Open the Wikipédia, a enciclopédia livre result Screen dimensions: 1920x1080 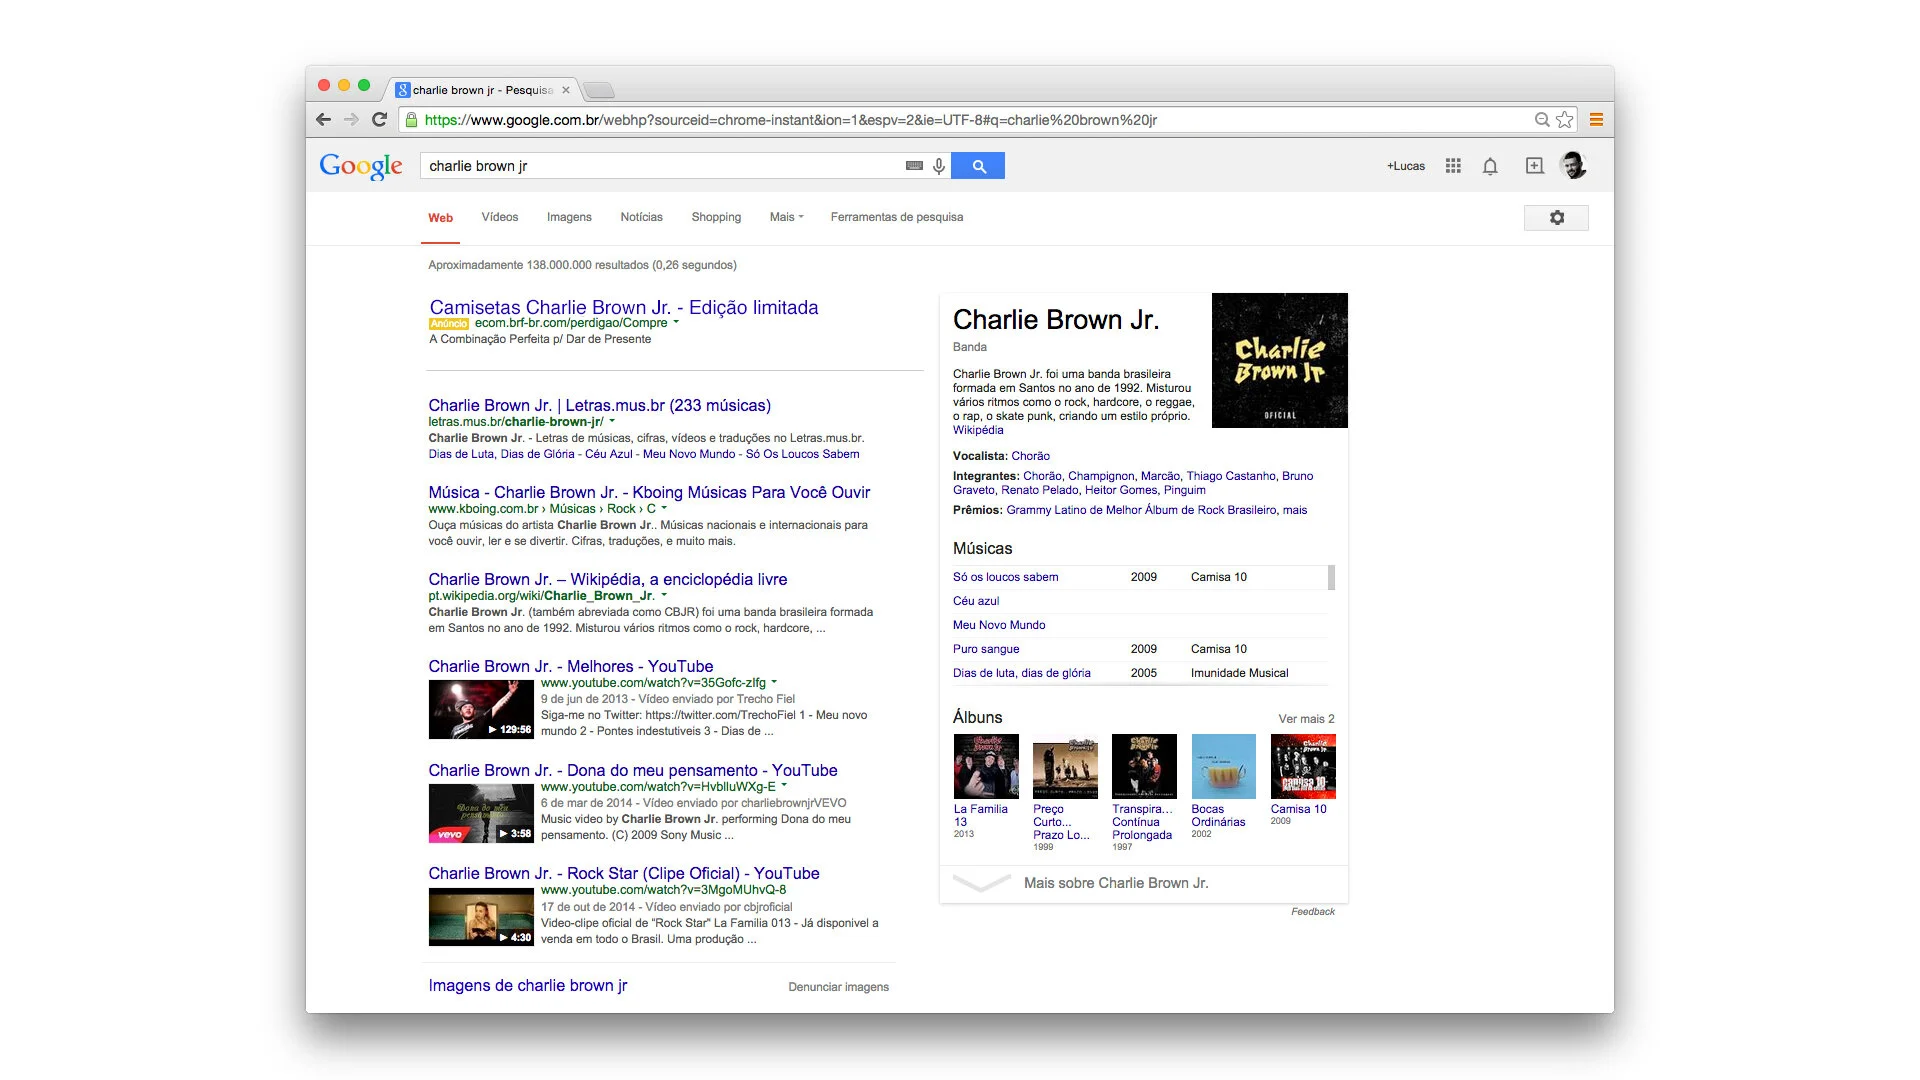[607, 579]
